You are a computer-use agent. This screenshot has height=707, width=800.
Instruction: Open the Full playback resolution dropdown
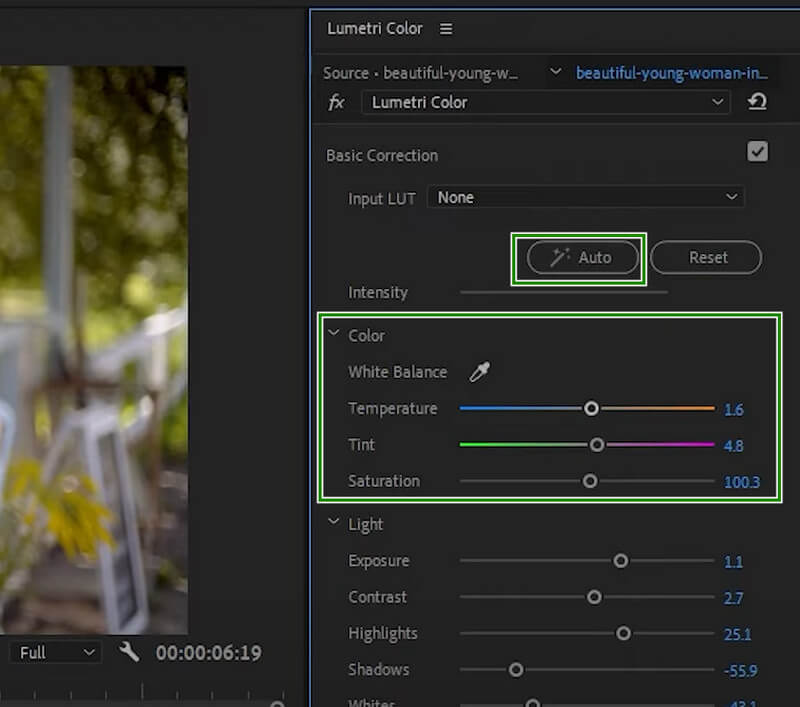click(57, 652)
